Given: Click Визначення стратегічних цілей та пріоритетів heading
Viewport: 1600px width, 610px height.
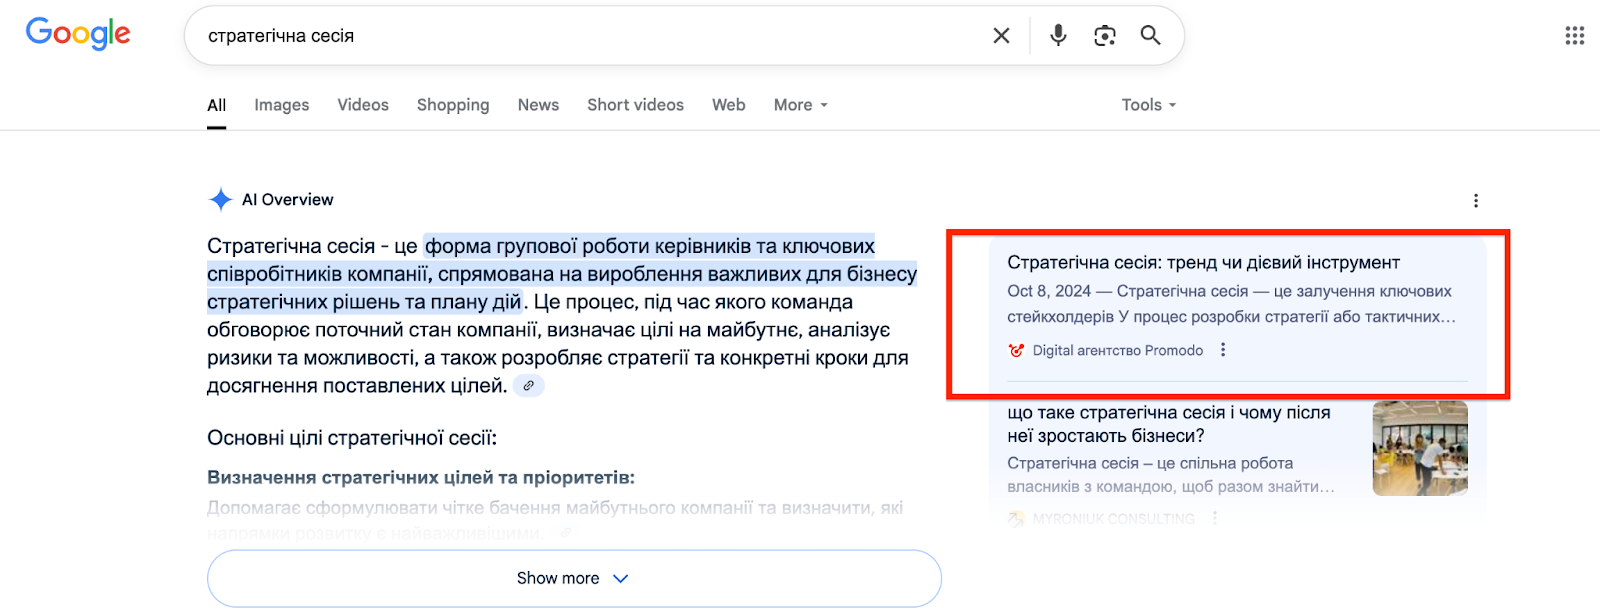Looking at the screenshot, I should point(421,478).
